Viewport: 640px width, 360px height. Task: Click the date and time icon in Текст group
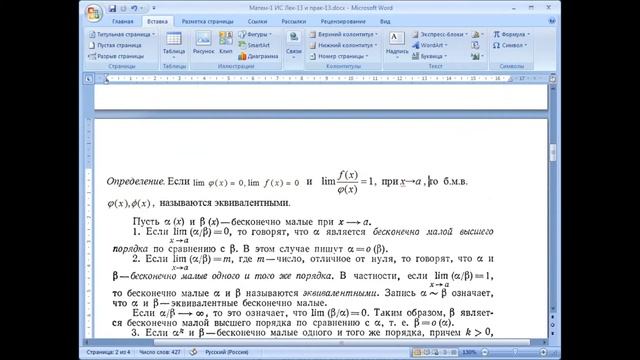pos(476,45)
